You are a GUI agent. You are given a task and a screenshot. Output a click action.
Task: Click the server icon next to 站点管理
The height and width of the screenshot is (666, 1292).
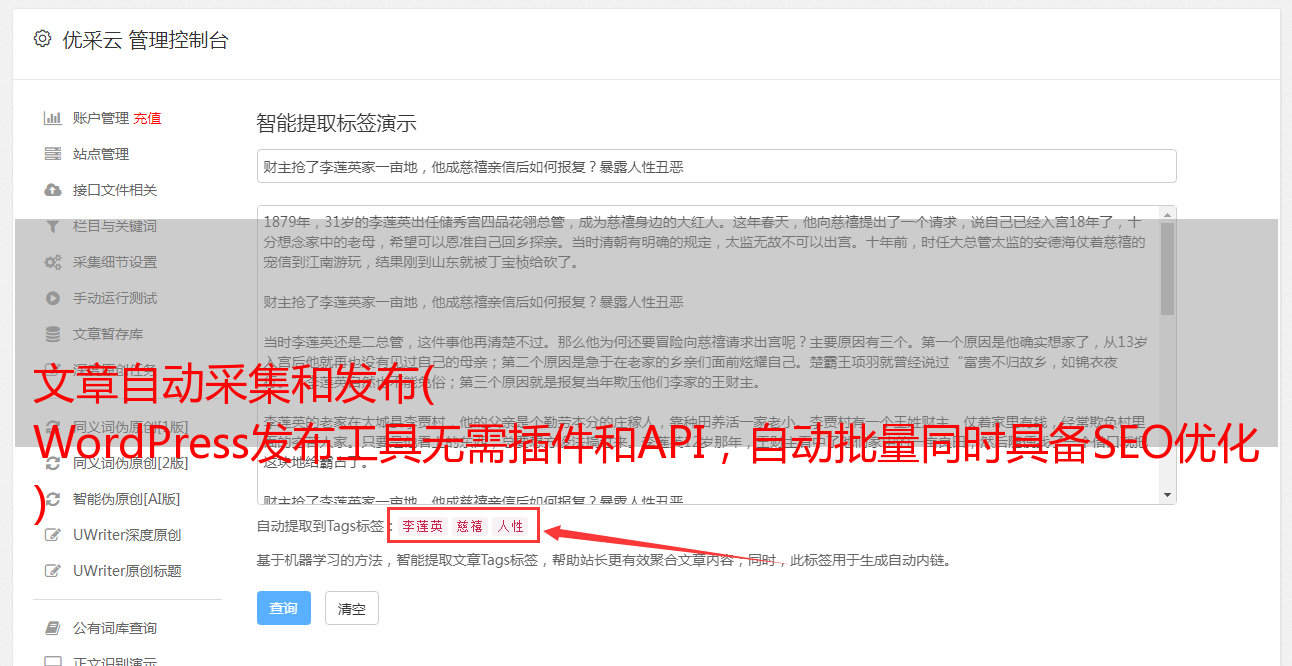(x=53, y=154)
